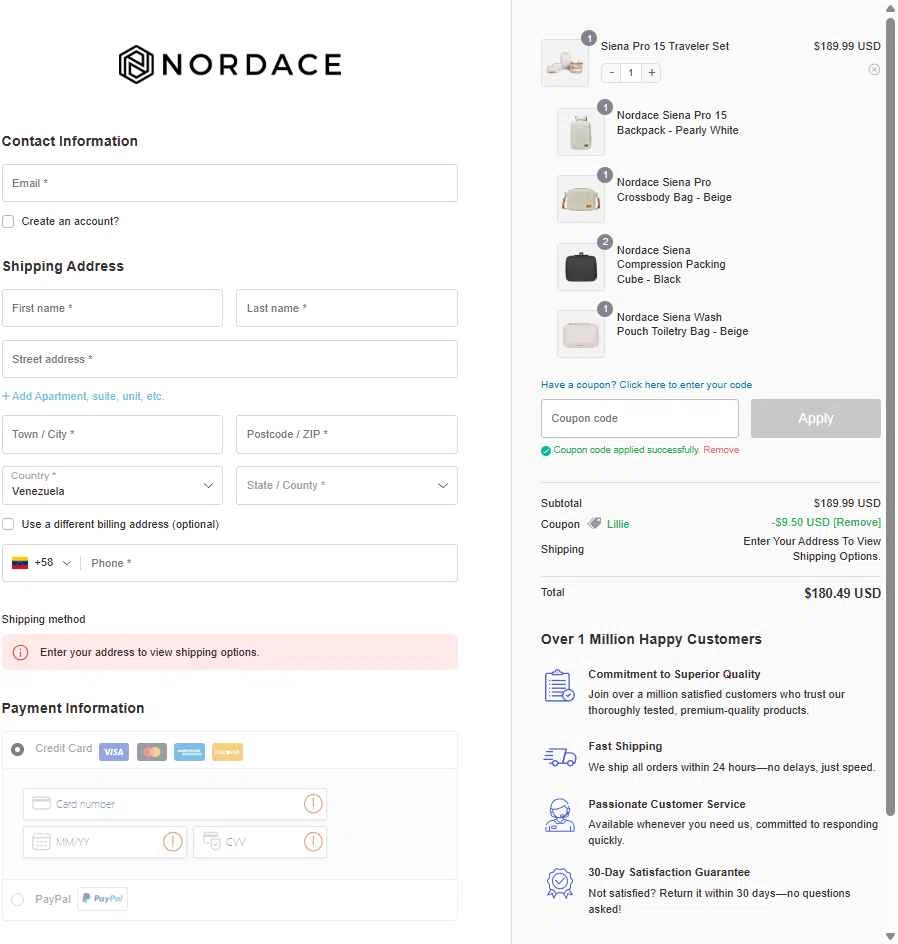Screen dimensions: 898x944
Task: Click the order summary scrollbar thumb
Action: pyautogui.click(x=890, y=415)
